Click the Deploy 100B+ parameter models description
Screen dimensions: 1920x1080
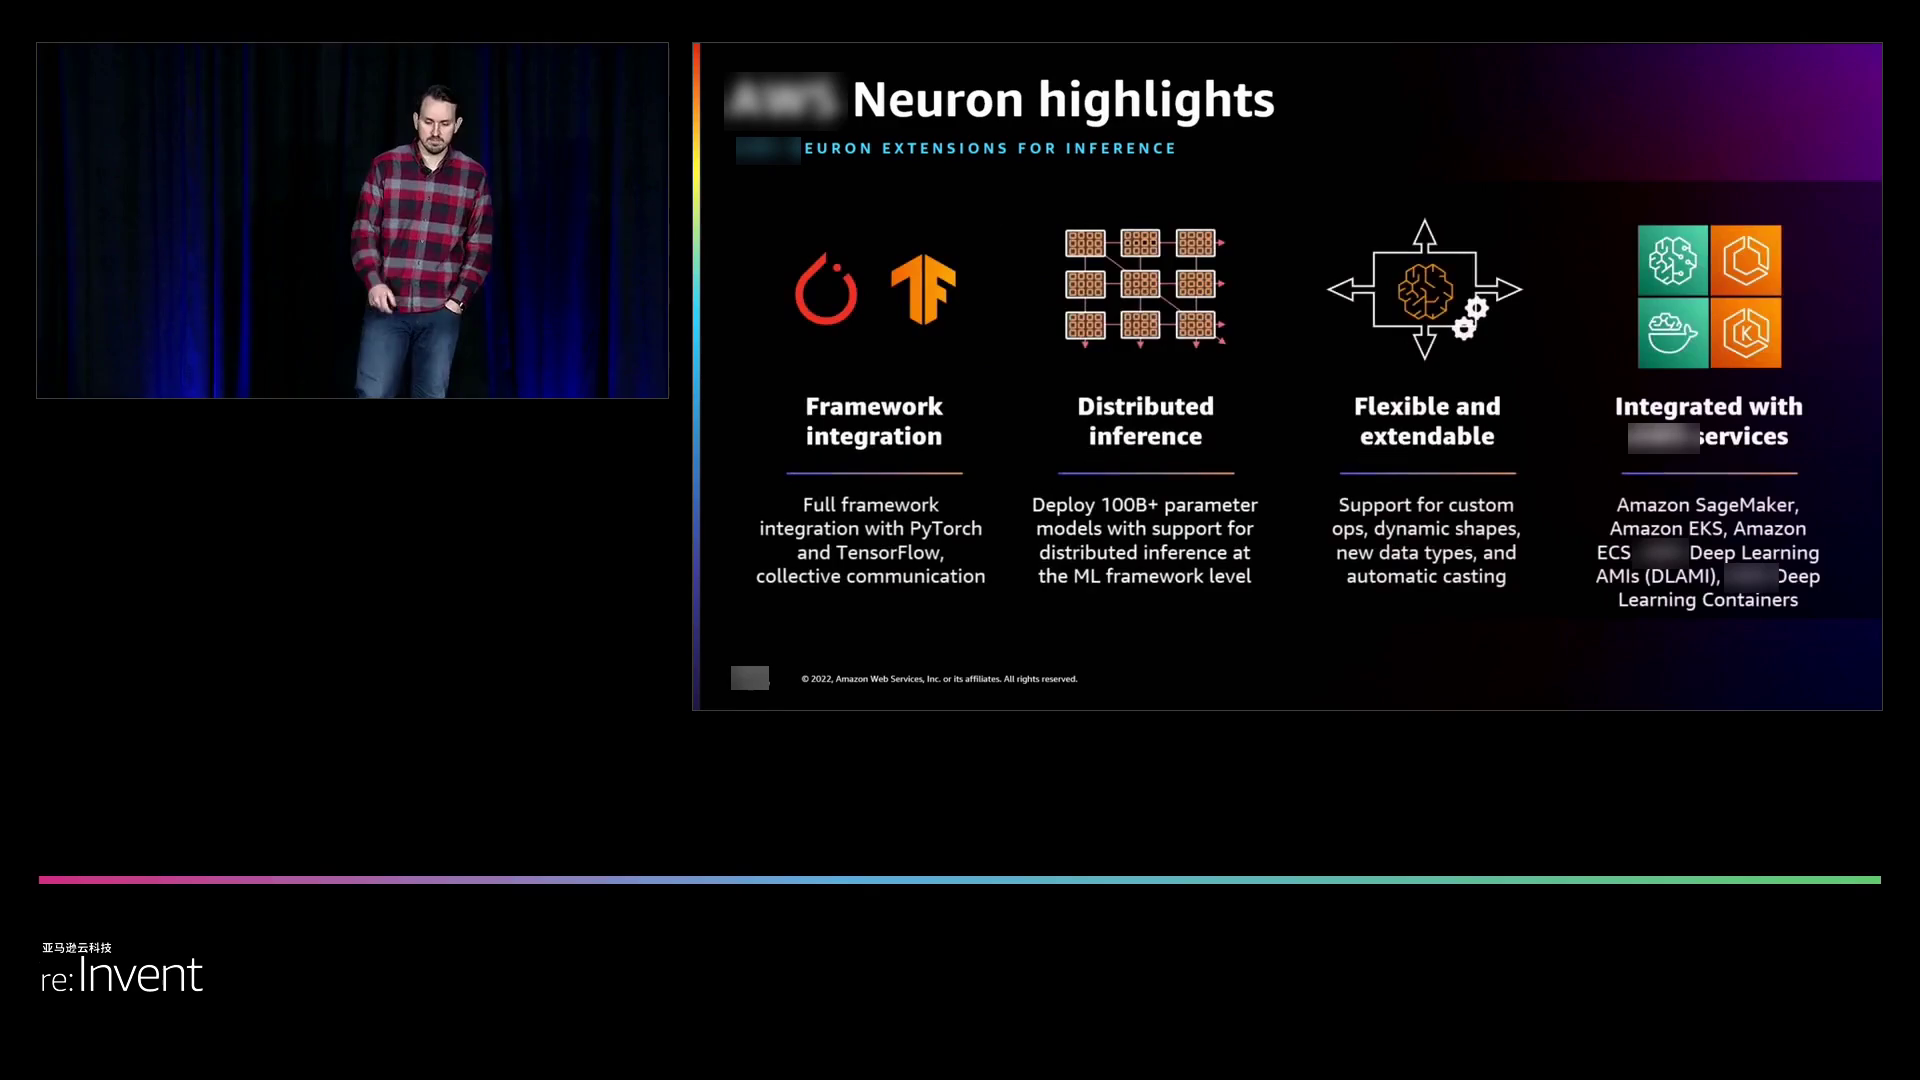pos(1144,540)
